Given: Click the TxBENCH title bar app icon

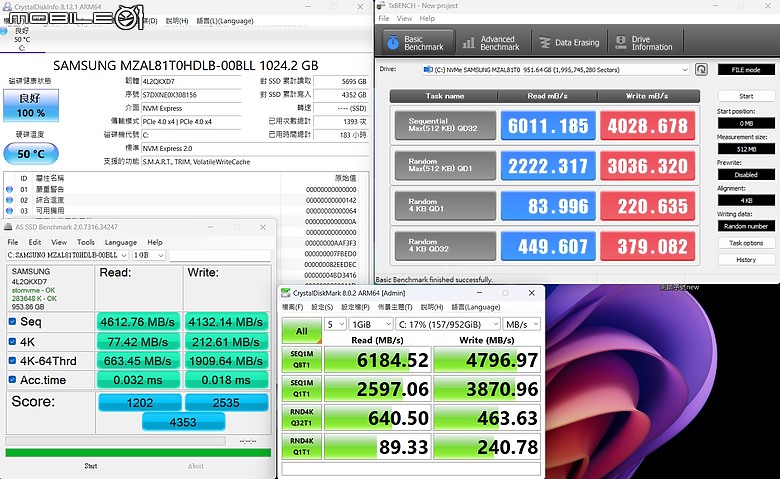Looking at the screenshot, I should click(381, 5).
